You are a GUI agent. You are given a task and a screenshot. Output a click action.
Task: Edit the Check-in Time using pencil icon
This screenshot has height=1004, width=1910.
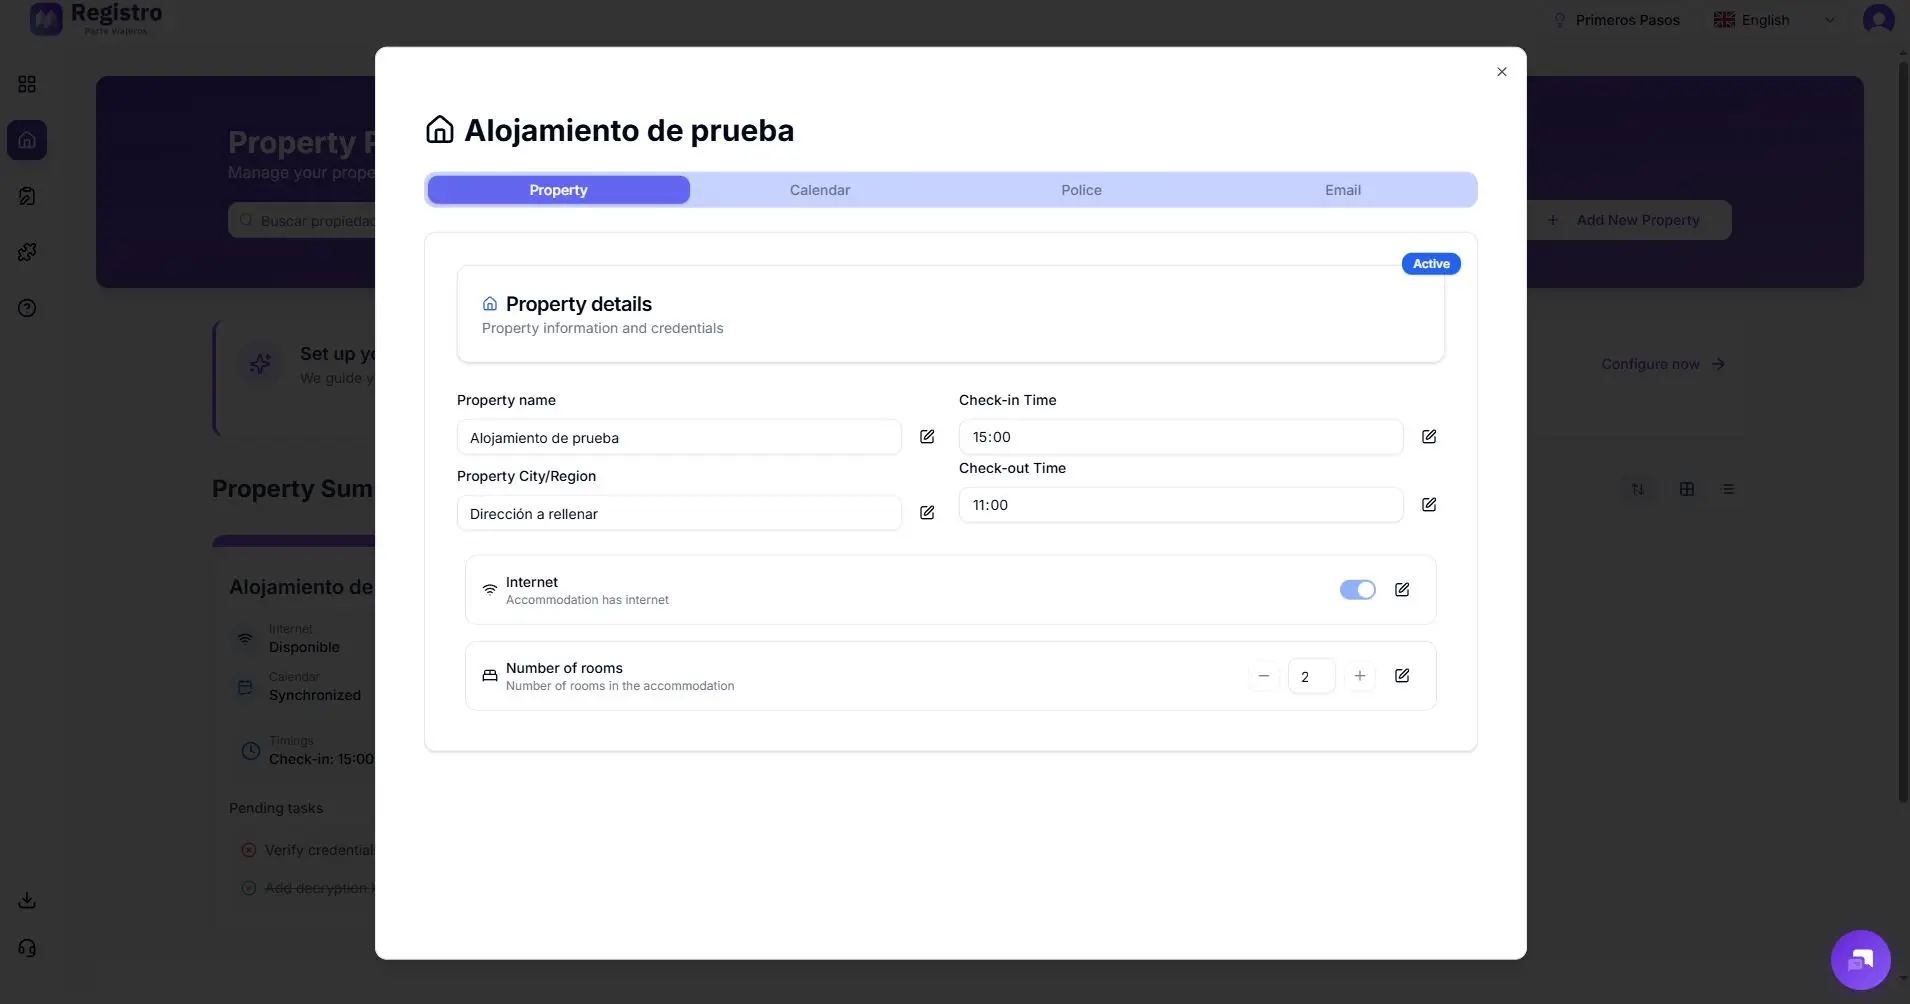[x=1429, y=437]
